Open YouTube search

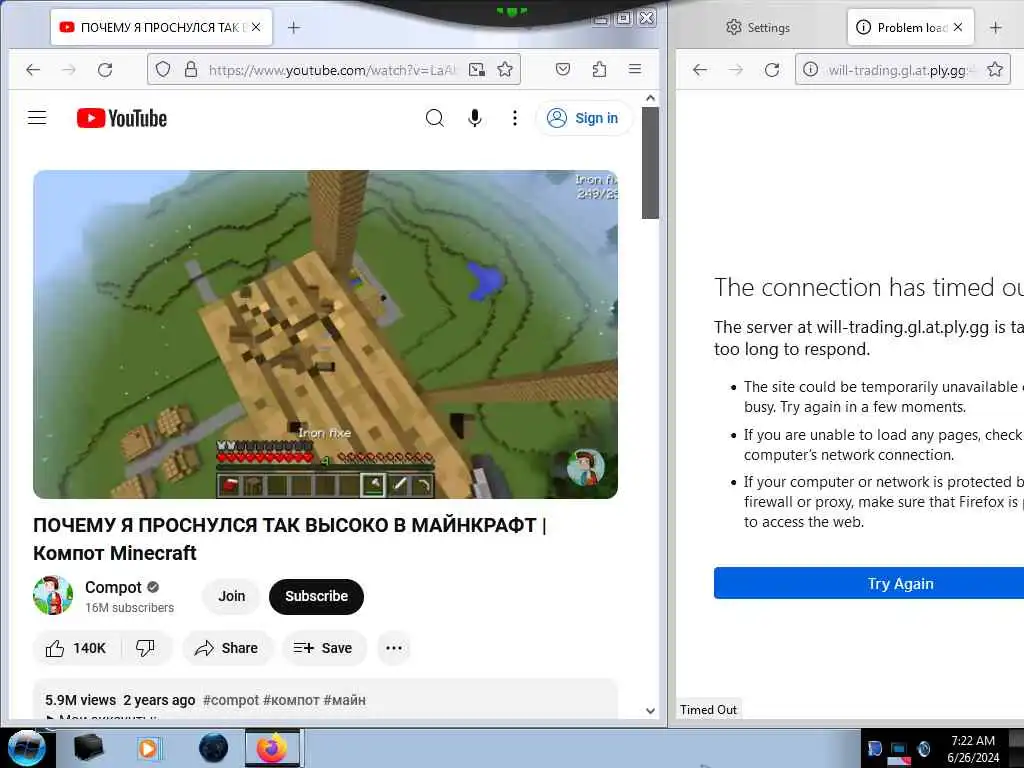(x=434, y=118)
